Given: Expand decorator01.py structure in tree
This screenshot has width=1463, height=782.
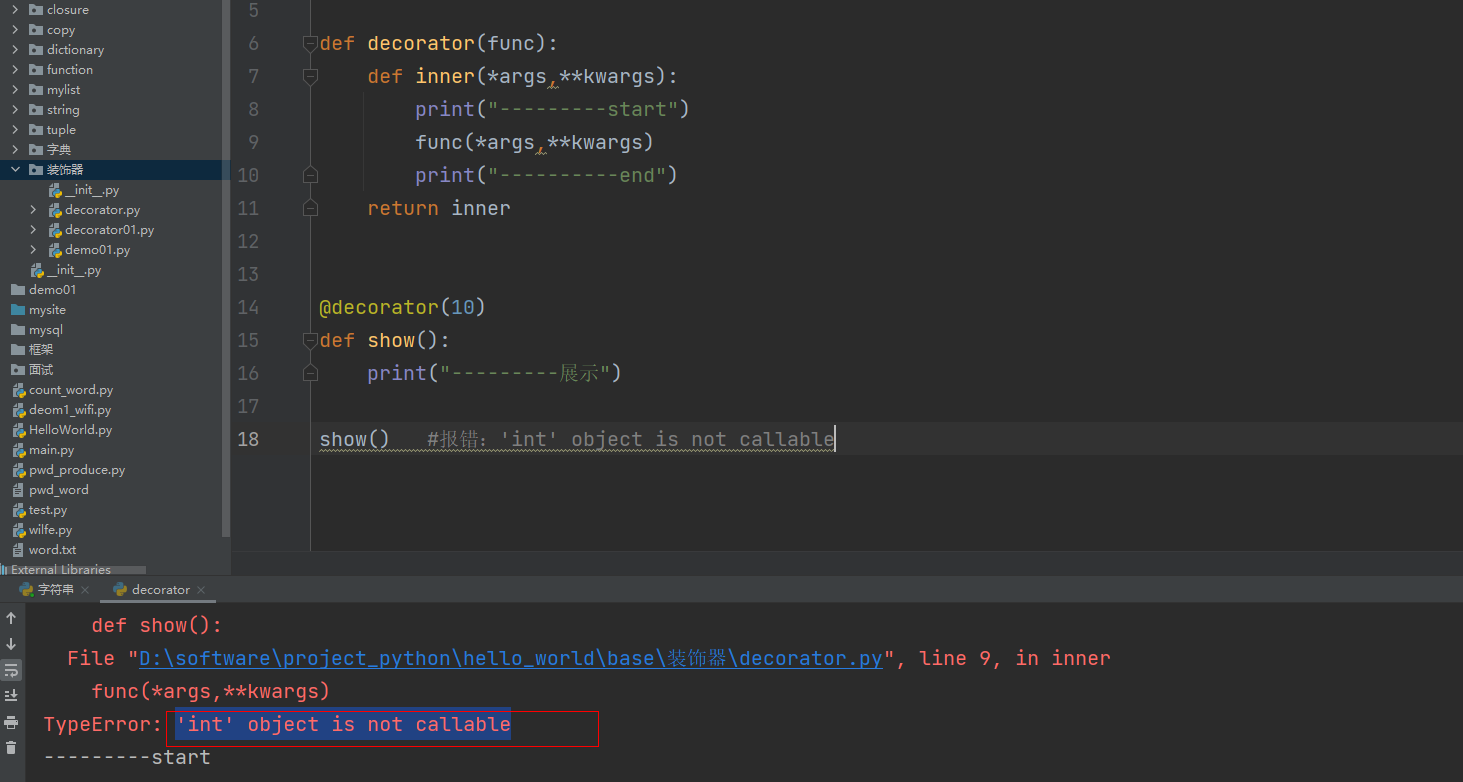Looking at the screenshot, I should point(33,230).
